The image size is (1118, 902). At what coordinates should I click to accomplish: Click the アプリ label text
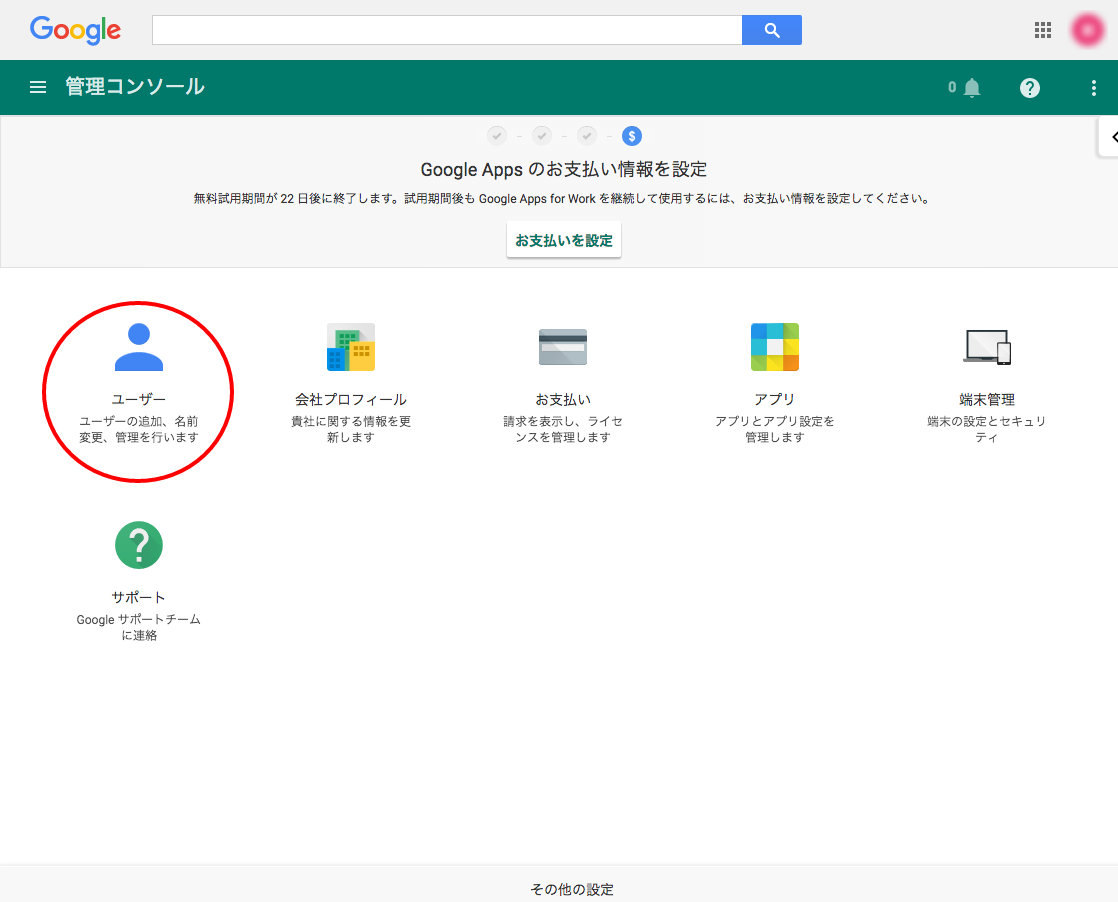pyautogui.click(x=775, y=399)
